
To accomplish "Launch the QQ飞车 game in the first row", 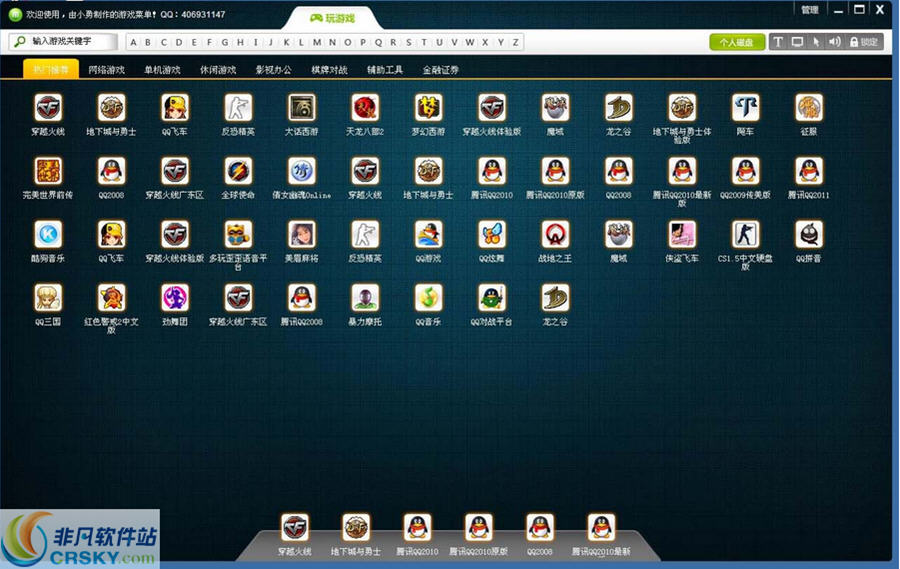I will [175, 108].
